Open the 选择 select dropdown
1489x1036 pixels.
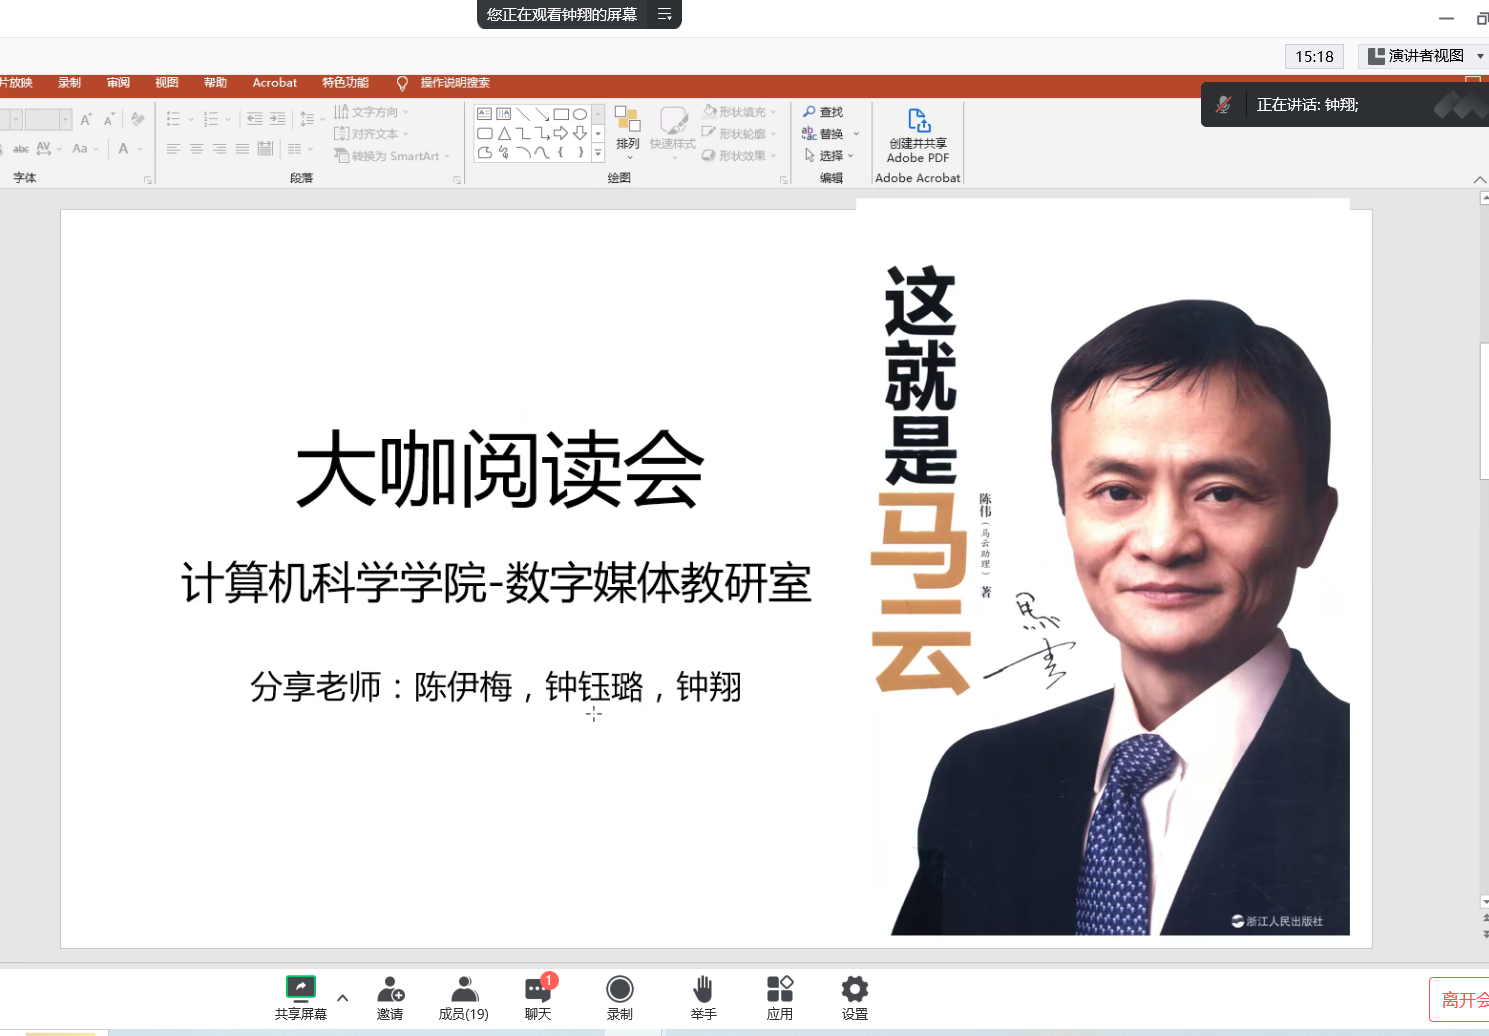(x=829, y=156)
